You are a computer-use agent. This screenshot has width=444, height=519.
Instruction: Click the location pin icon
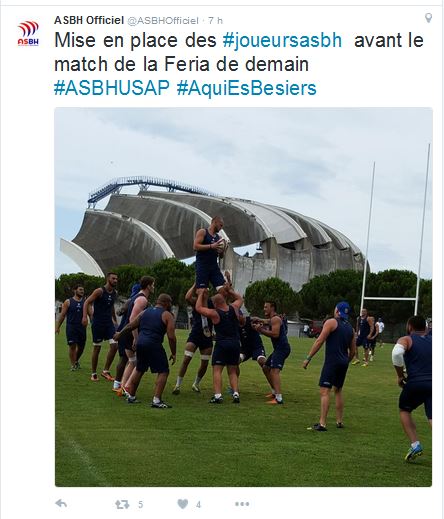[x=428, y=18]
